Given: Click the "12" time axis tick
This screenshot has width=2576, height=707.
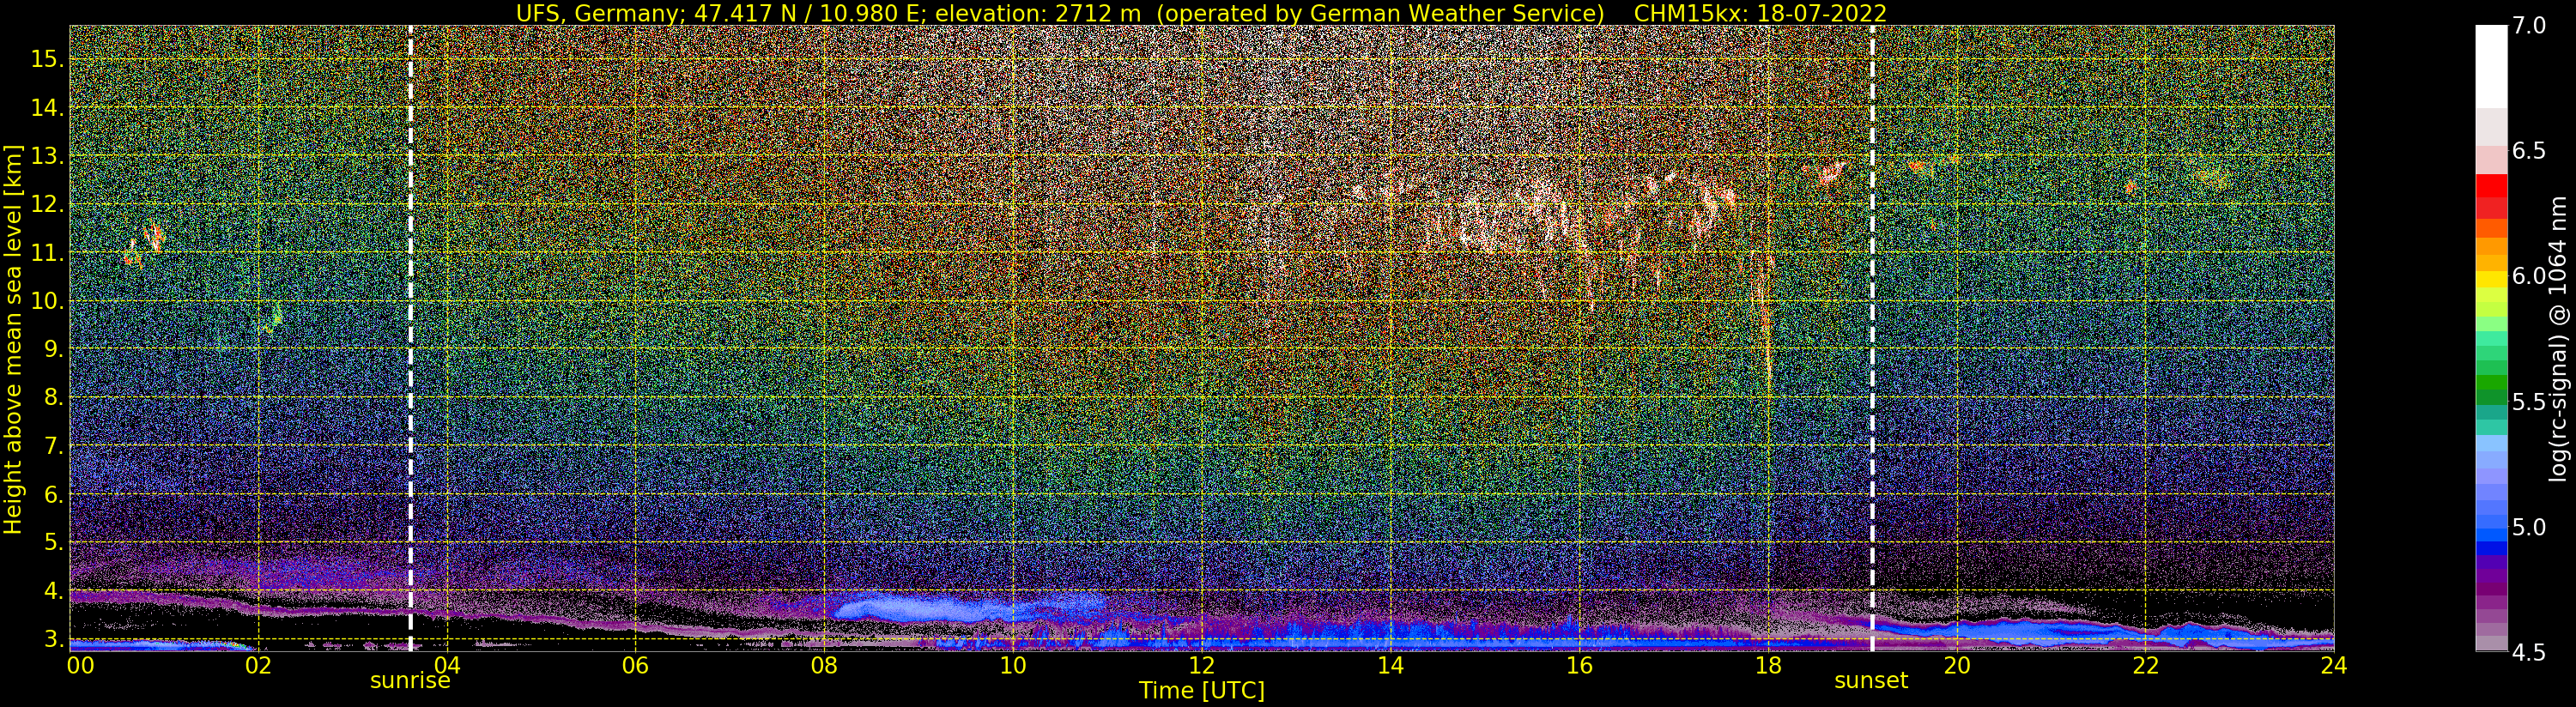Looking at the screenshot, I should pos(1202,666).
